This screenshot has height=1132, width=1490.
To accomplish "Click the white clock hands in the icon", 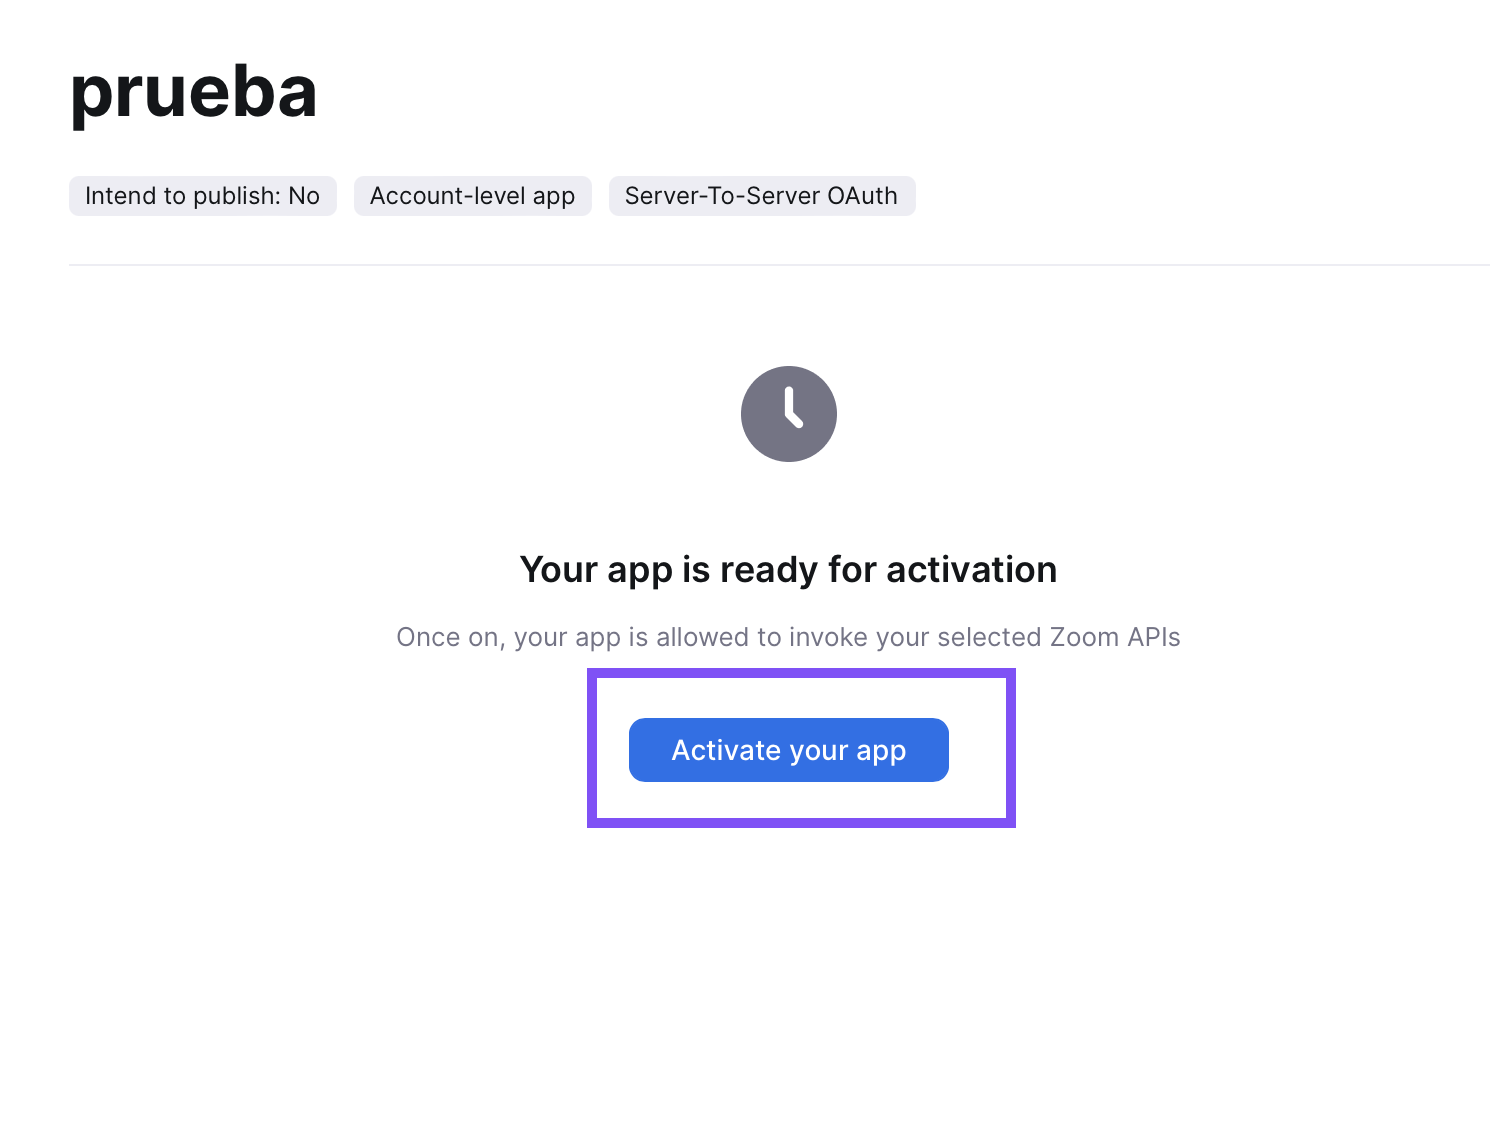I will click(793, 407).
